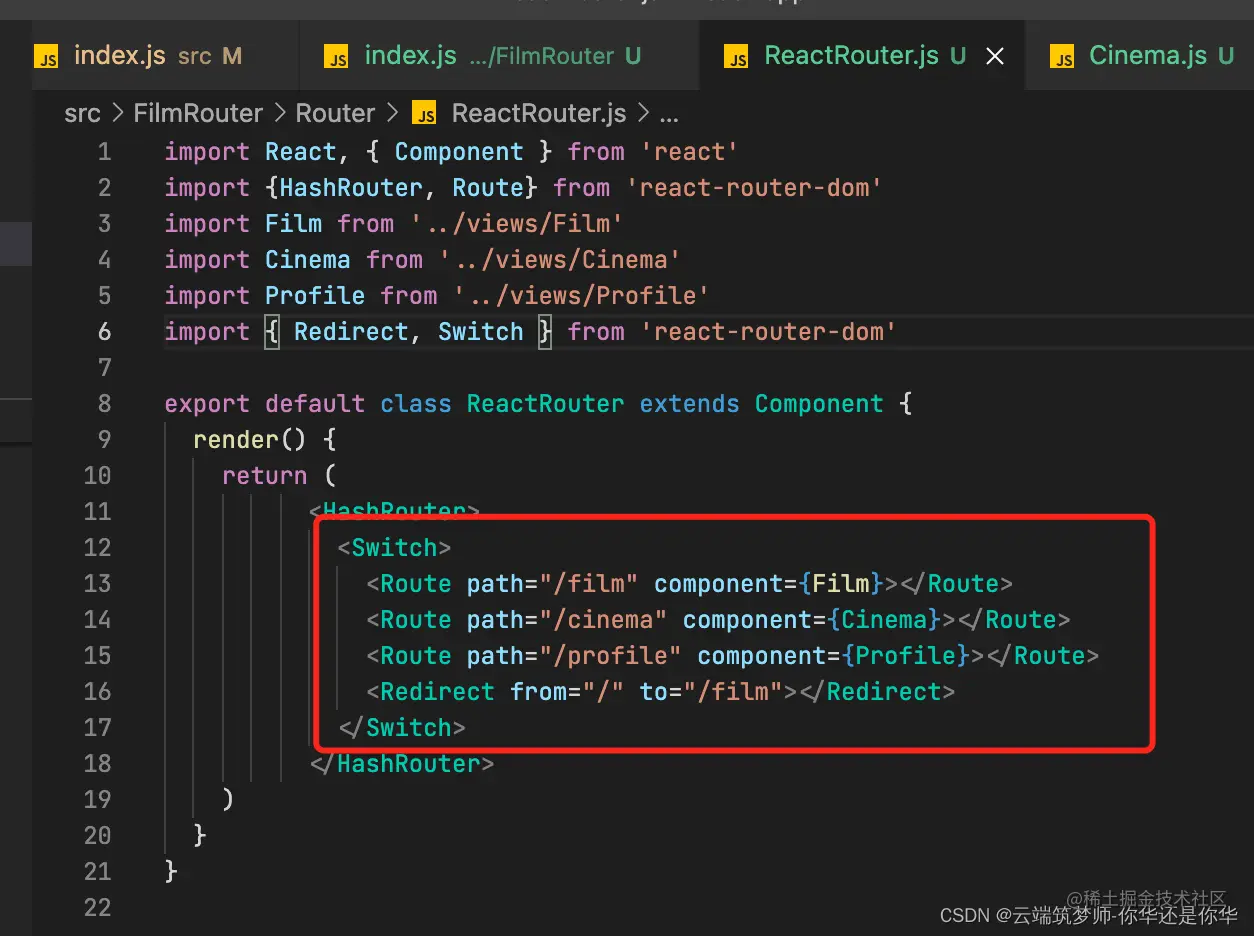The image size is (1254, 936).
Task: Click closing Switch tag on line 17
Action: (402, 728)
